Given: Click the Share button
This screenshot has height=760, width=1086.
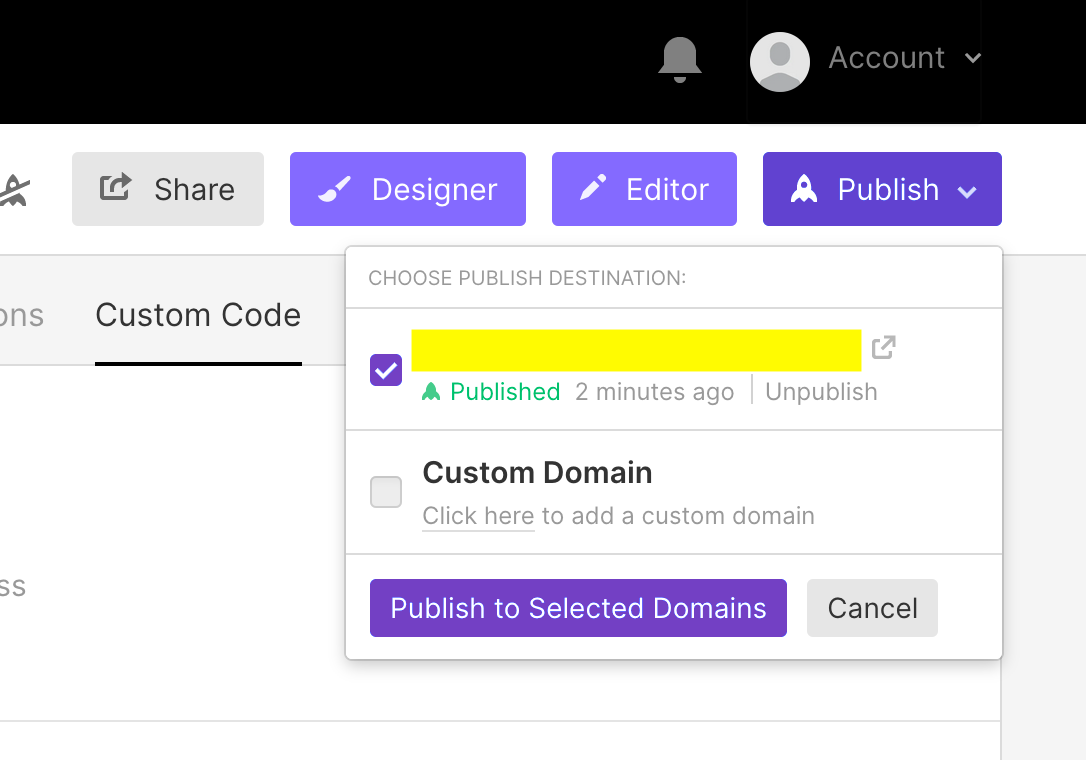Looking at the screenshot, I should click(x=168, y=189).
